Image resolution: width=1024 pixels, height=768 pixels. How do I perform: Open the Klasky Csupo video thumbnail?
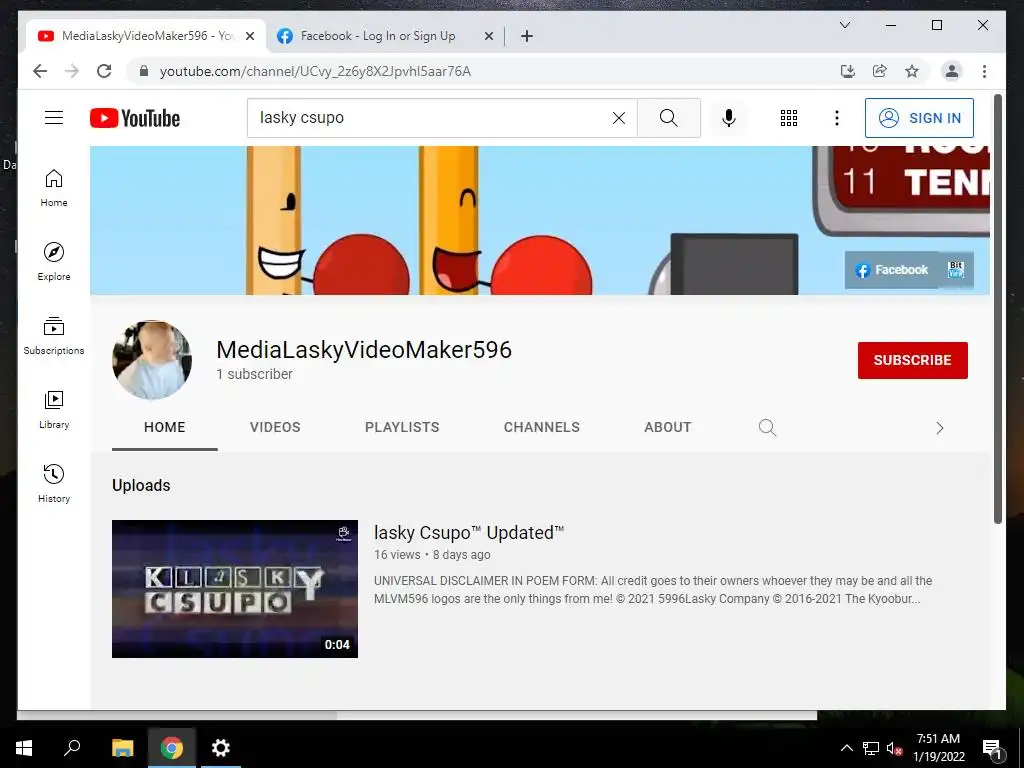pyautogui.click(x=234, y=588)
